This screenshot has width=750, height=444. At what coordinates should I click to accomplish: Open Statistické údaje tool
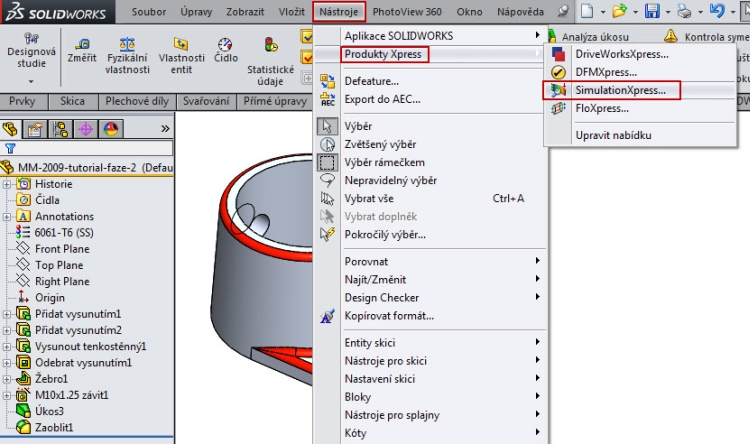[x=271, y=62]
